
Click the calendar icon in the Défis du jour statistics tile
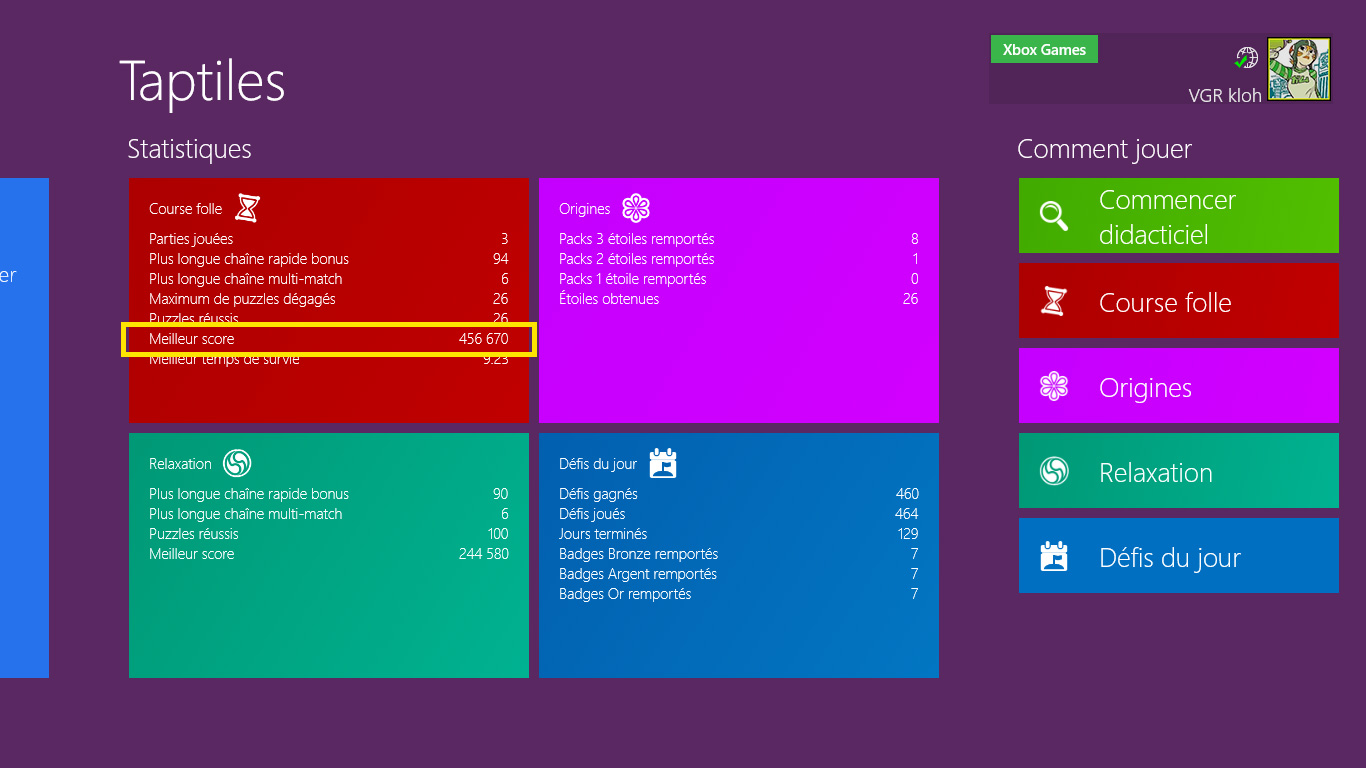[x=663, y=463]
